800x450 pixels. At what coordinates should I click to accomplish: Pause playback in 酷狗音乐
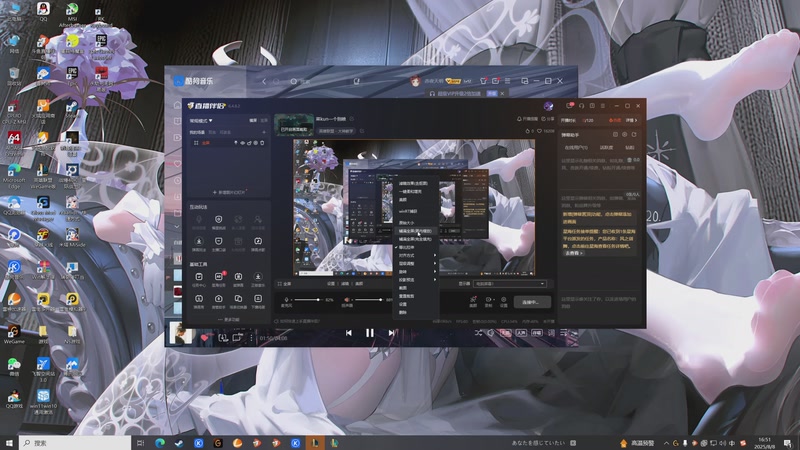click(369, 333)
